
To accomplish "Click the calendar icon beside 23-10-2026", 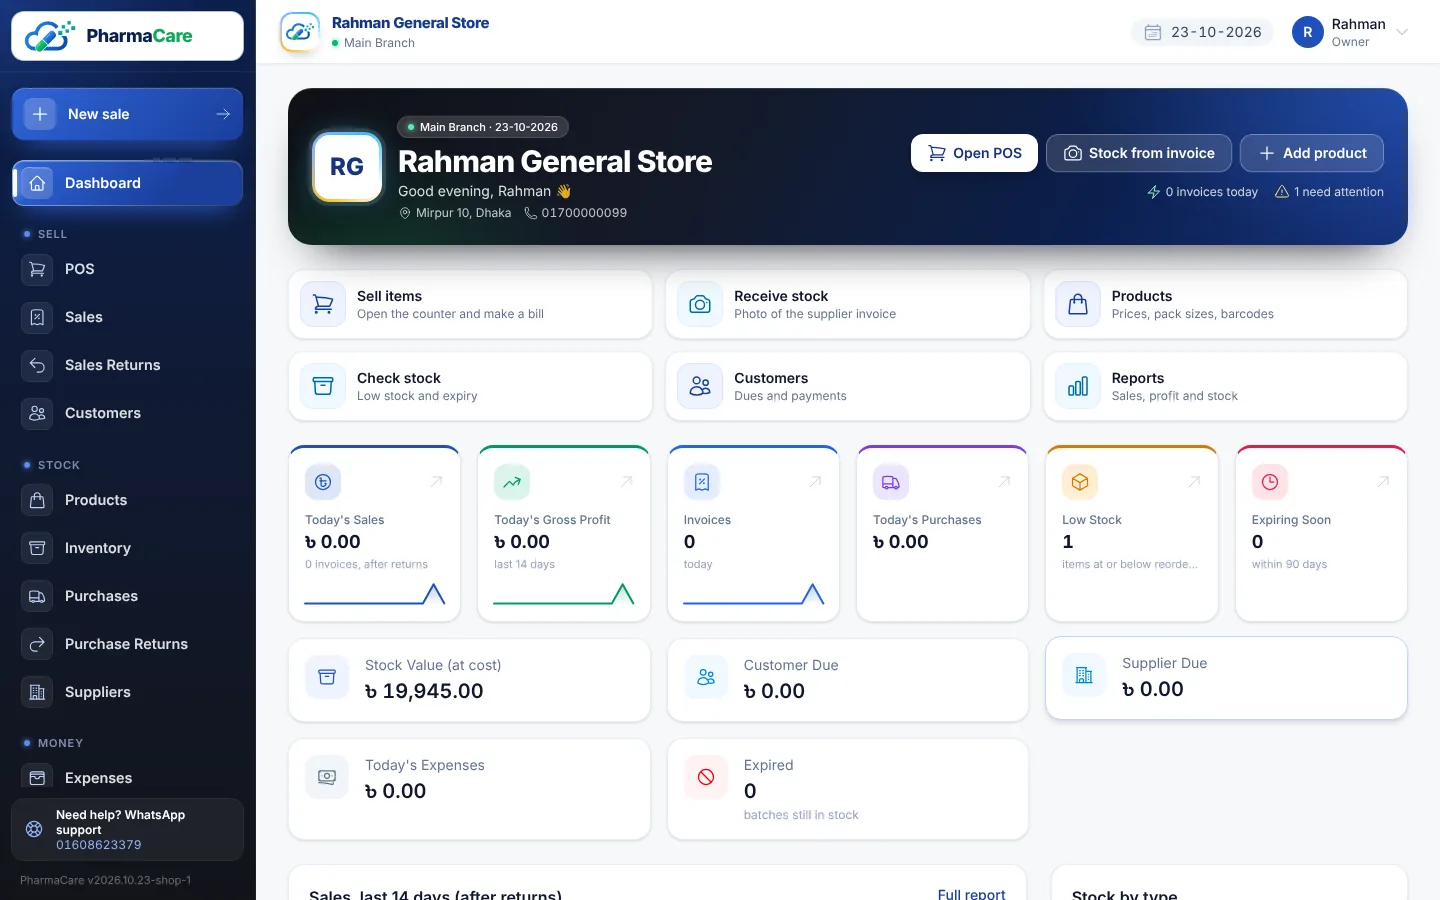I will (1152, 32).
